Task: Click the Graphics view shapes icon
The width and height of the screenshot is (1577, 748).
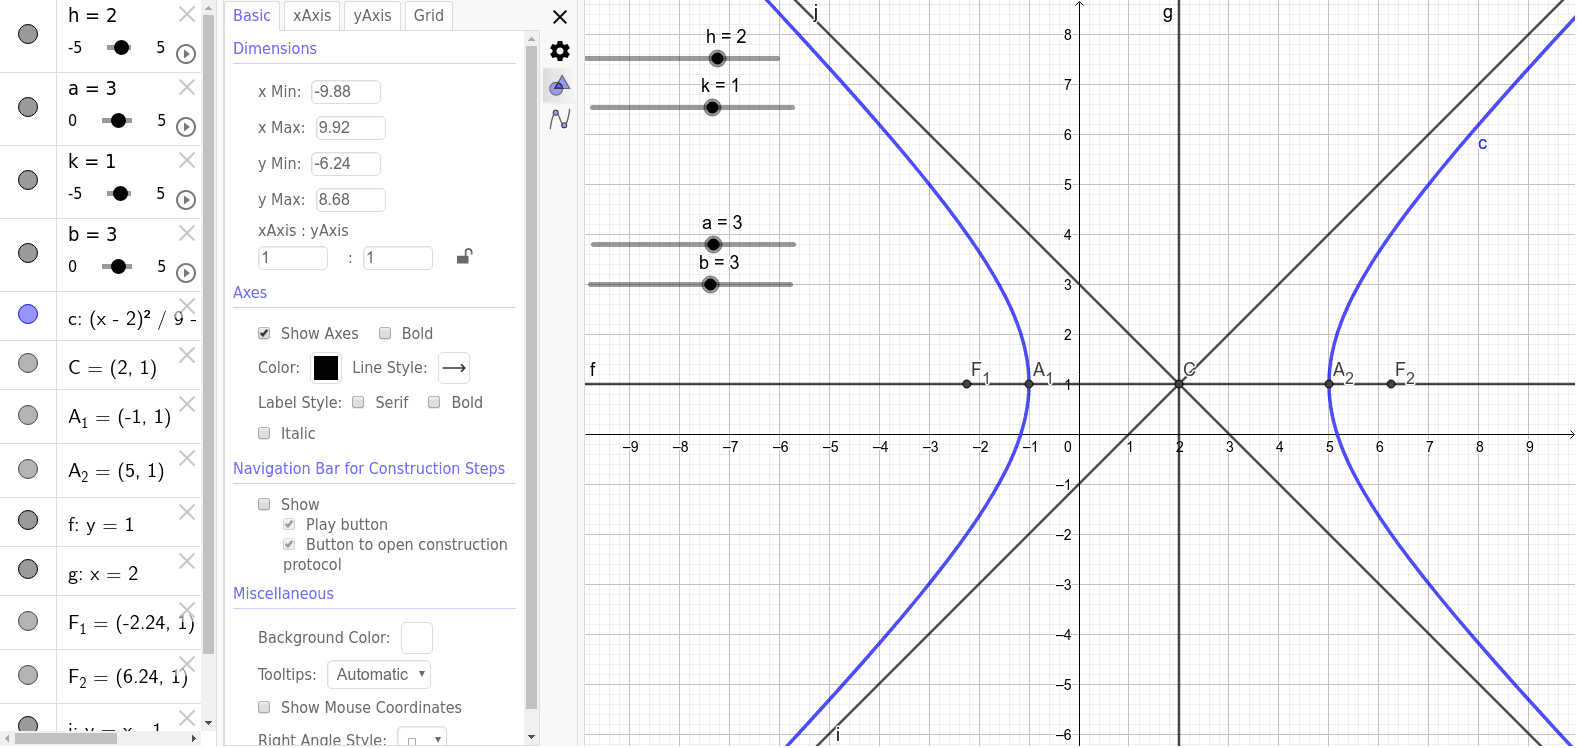Action: (560, 86)
